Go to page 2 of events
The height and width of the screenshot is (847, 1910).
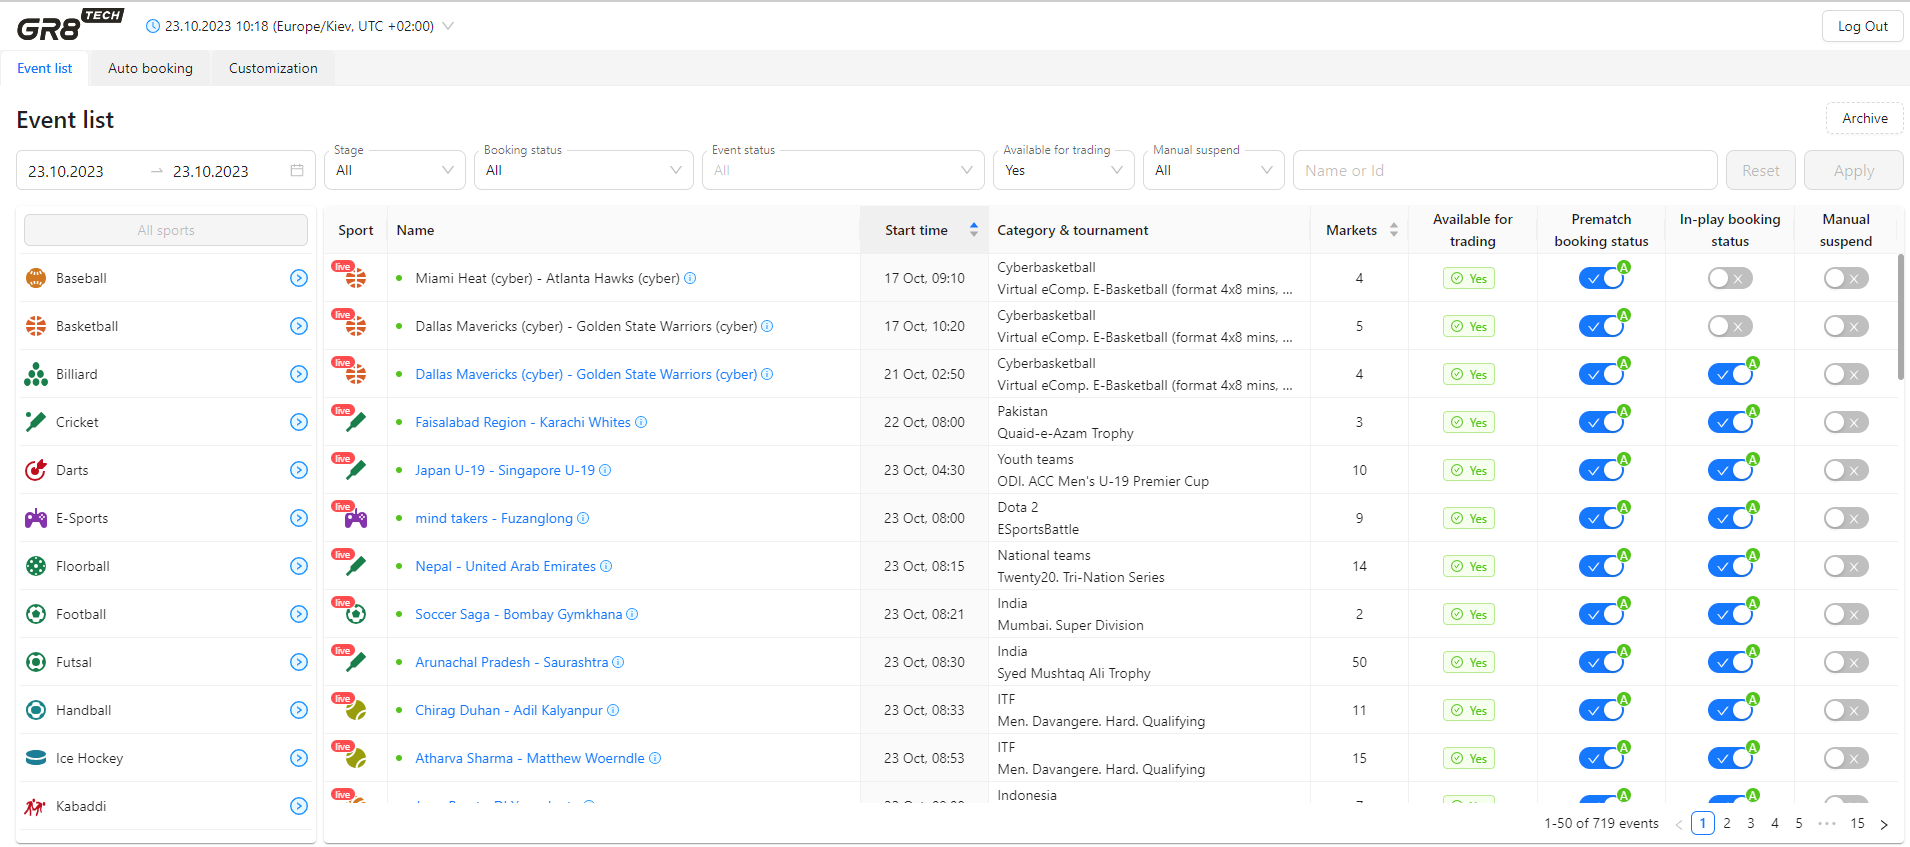point(1727,823)
